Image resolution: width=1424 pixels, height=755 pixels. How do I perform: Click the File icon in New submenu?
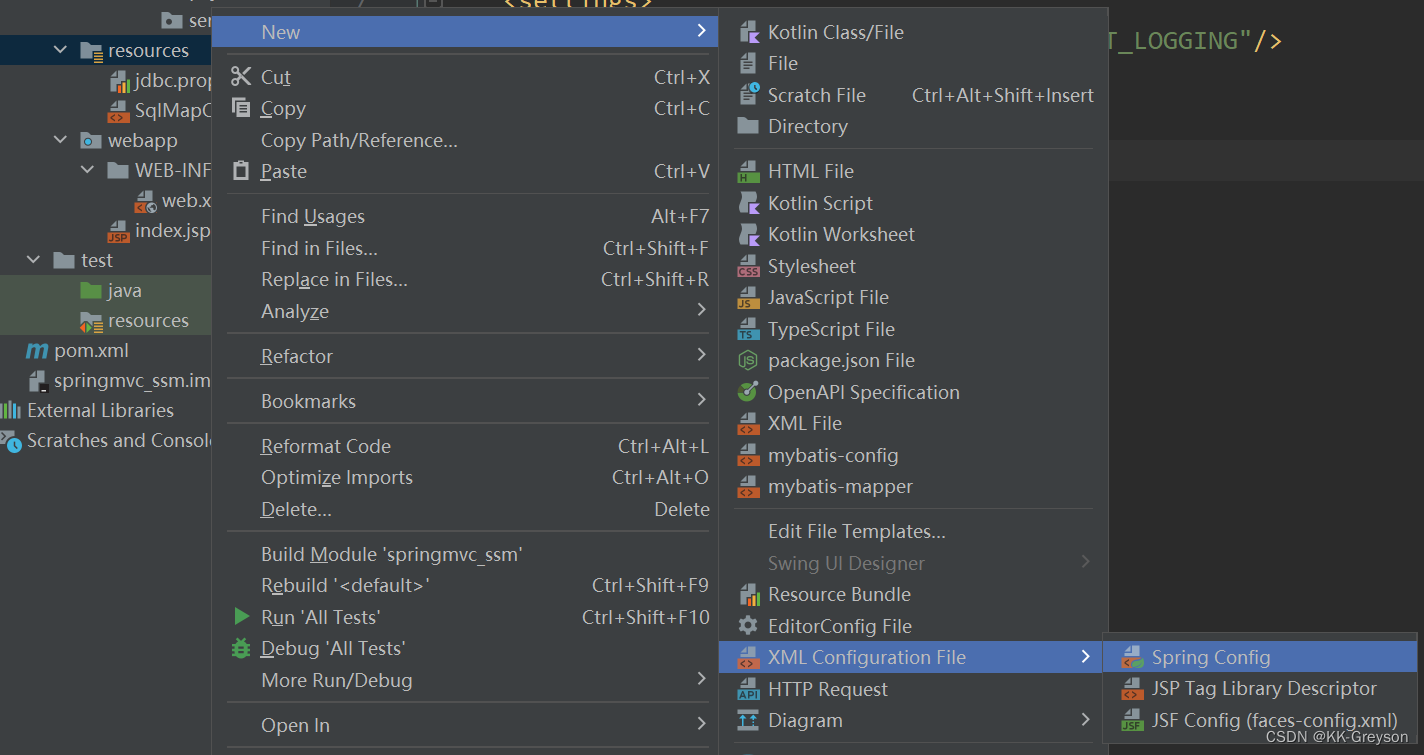749,63
